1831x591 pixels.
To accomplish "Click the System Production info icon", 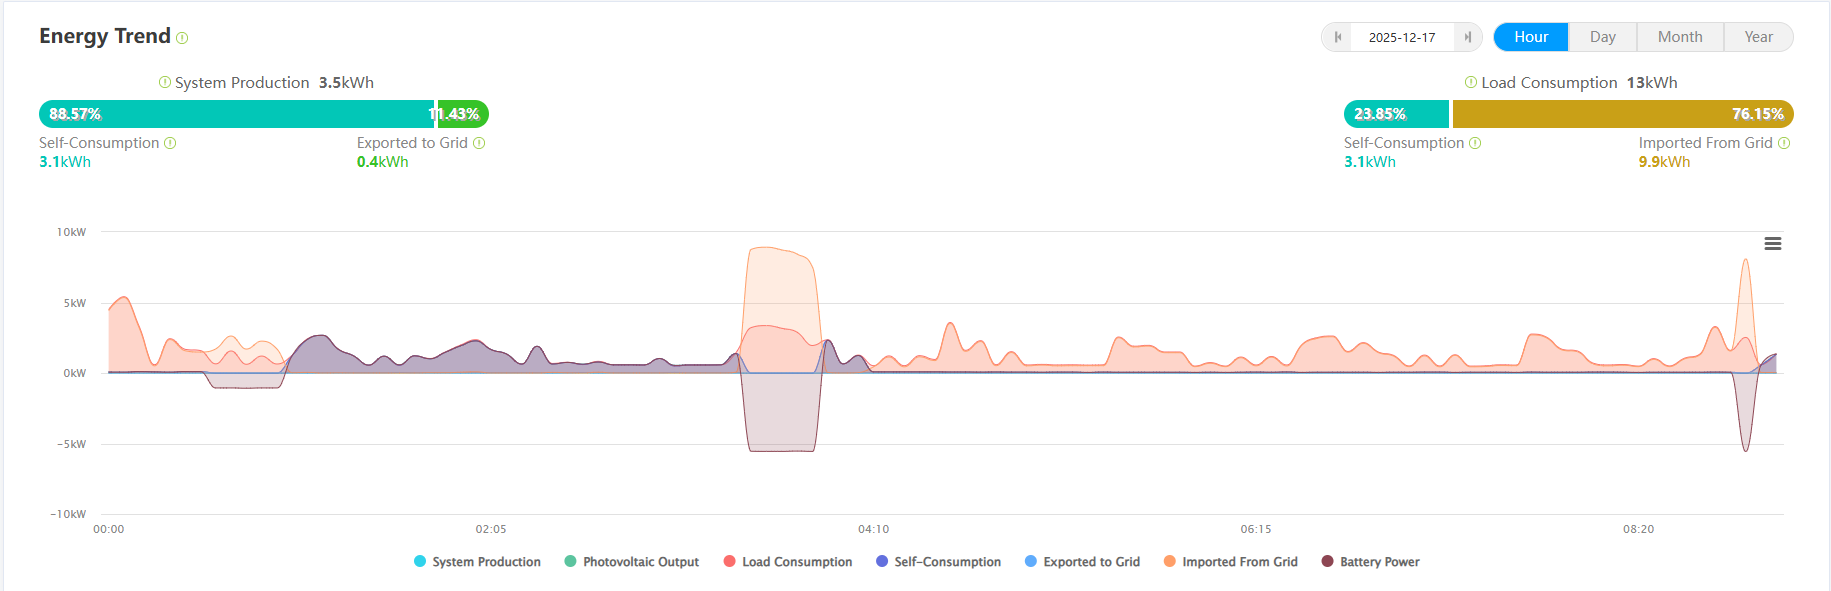I will pyautogui.click(x=165, y=82).
